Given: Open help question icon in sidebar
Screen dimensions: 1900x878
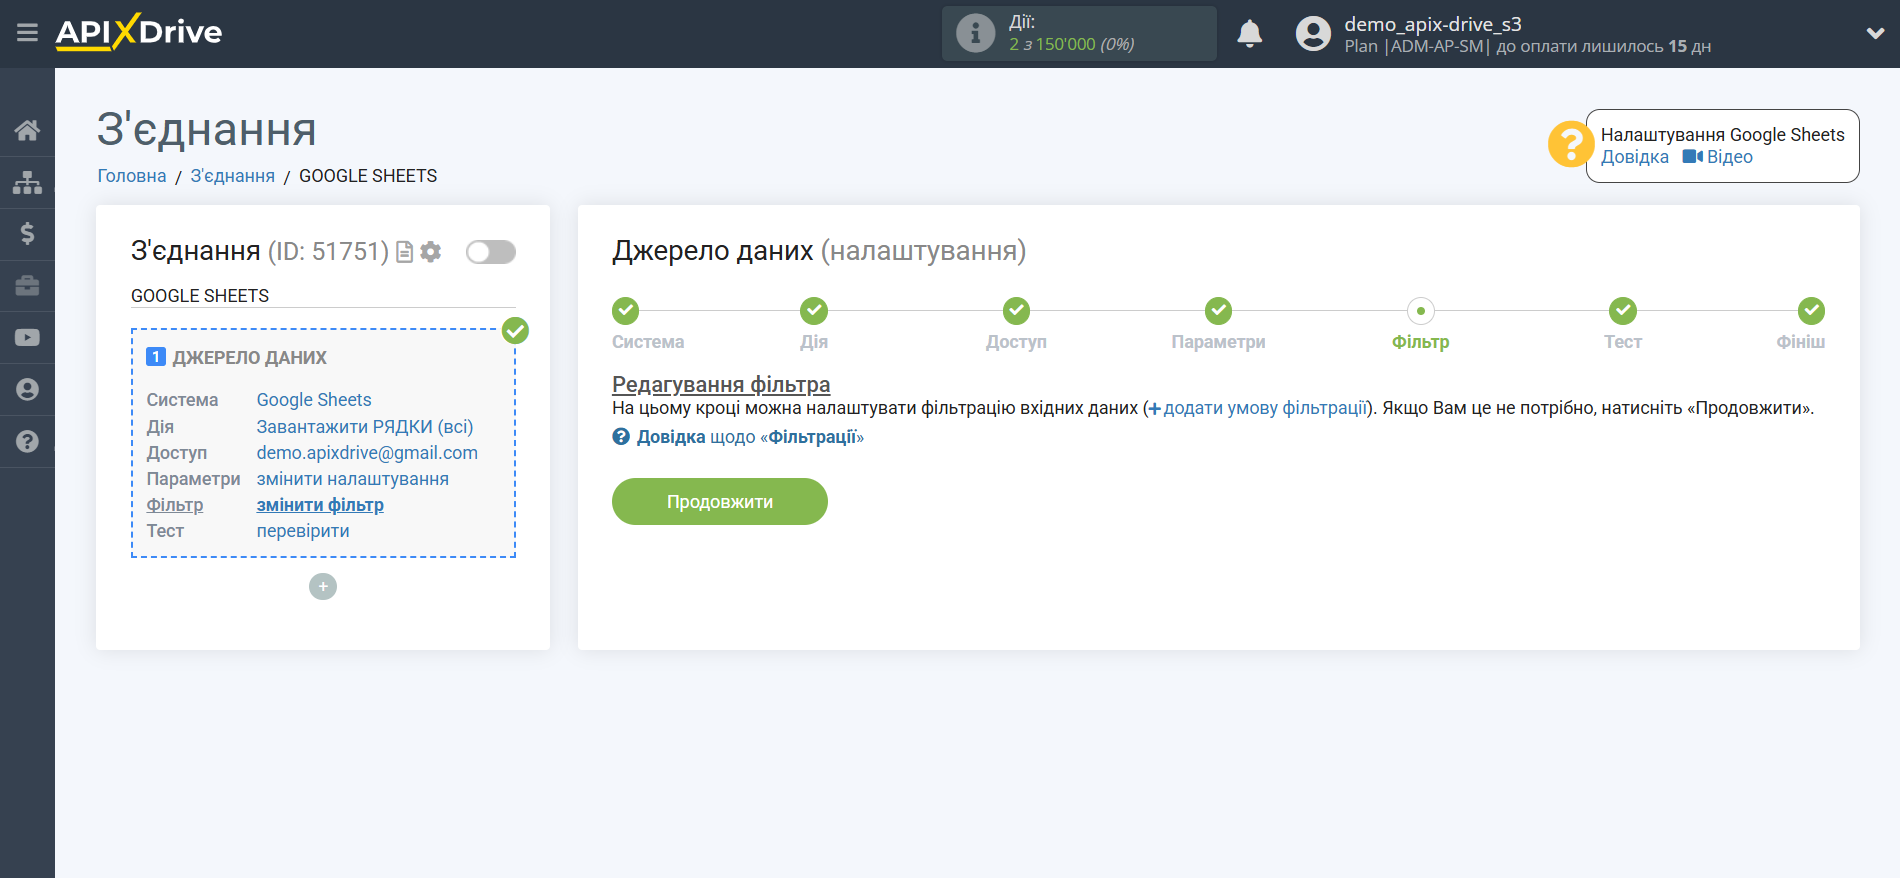Looking at the screenshot, I should click(27, 442).
